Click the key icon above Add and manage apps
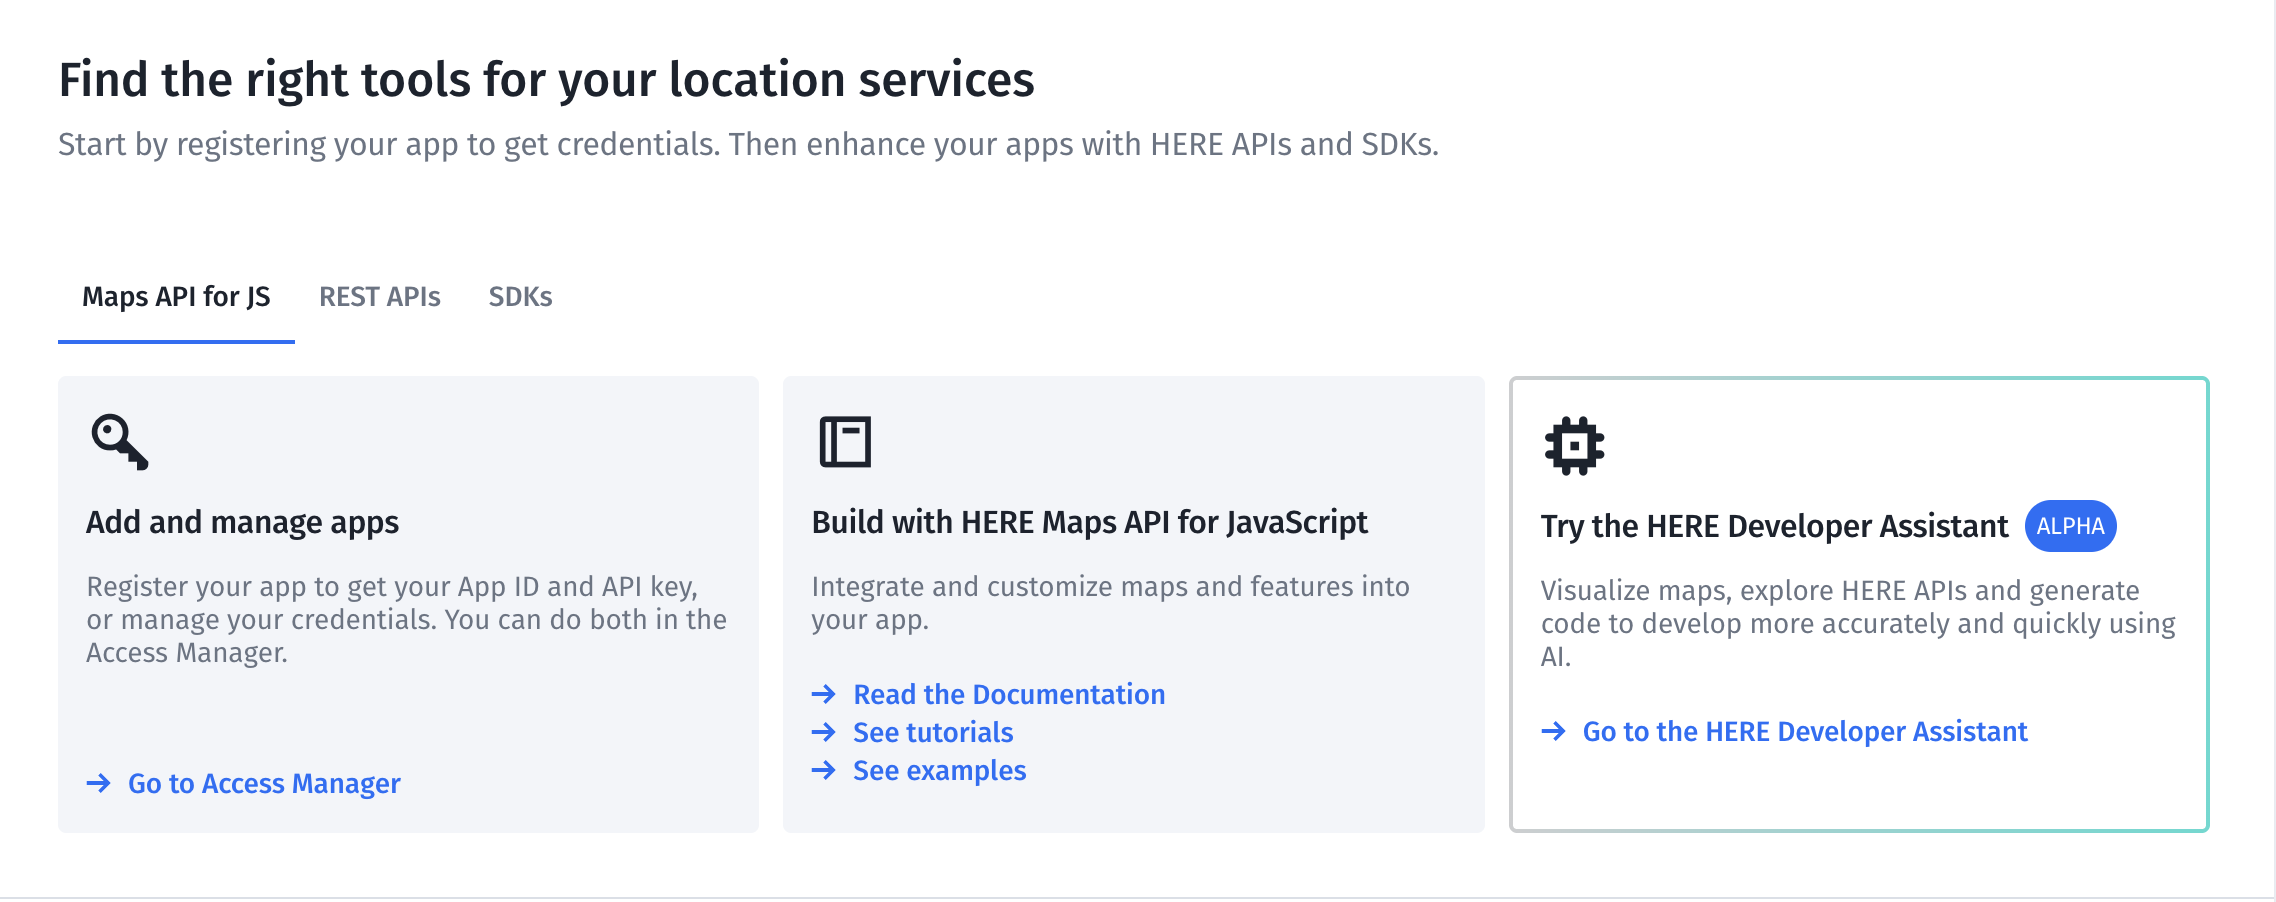This screenshot has height=902, width=2276. pos(120,442)
